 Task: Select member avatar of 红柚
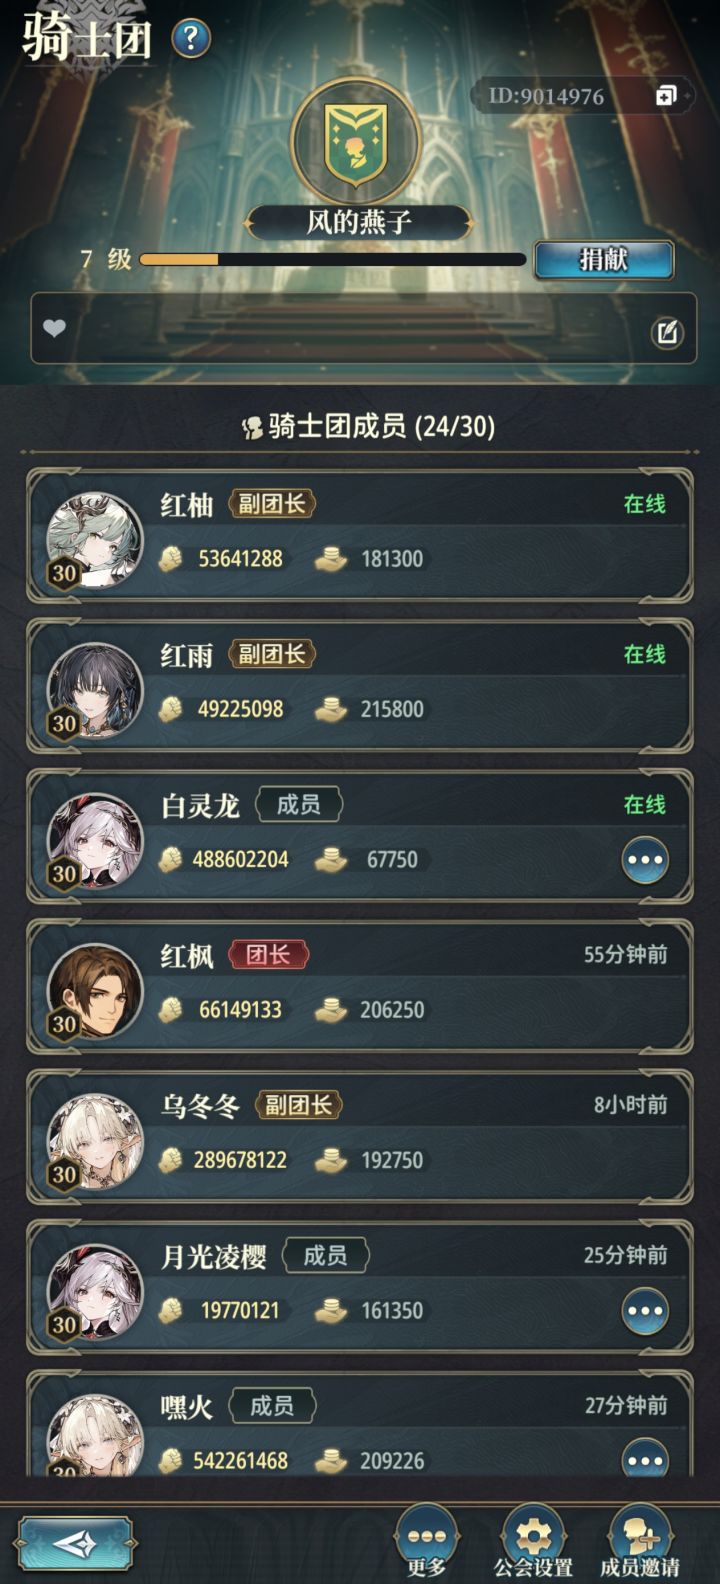click(x=95, y=540)
